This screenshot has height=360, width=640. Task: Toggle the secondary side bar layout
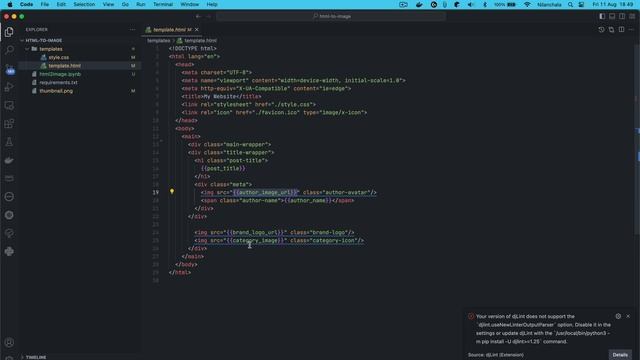[x=622, y=16]
